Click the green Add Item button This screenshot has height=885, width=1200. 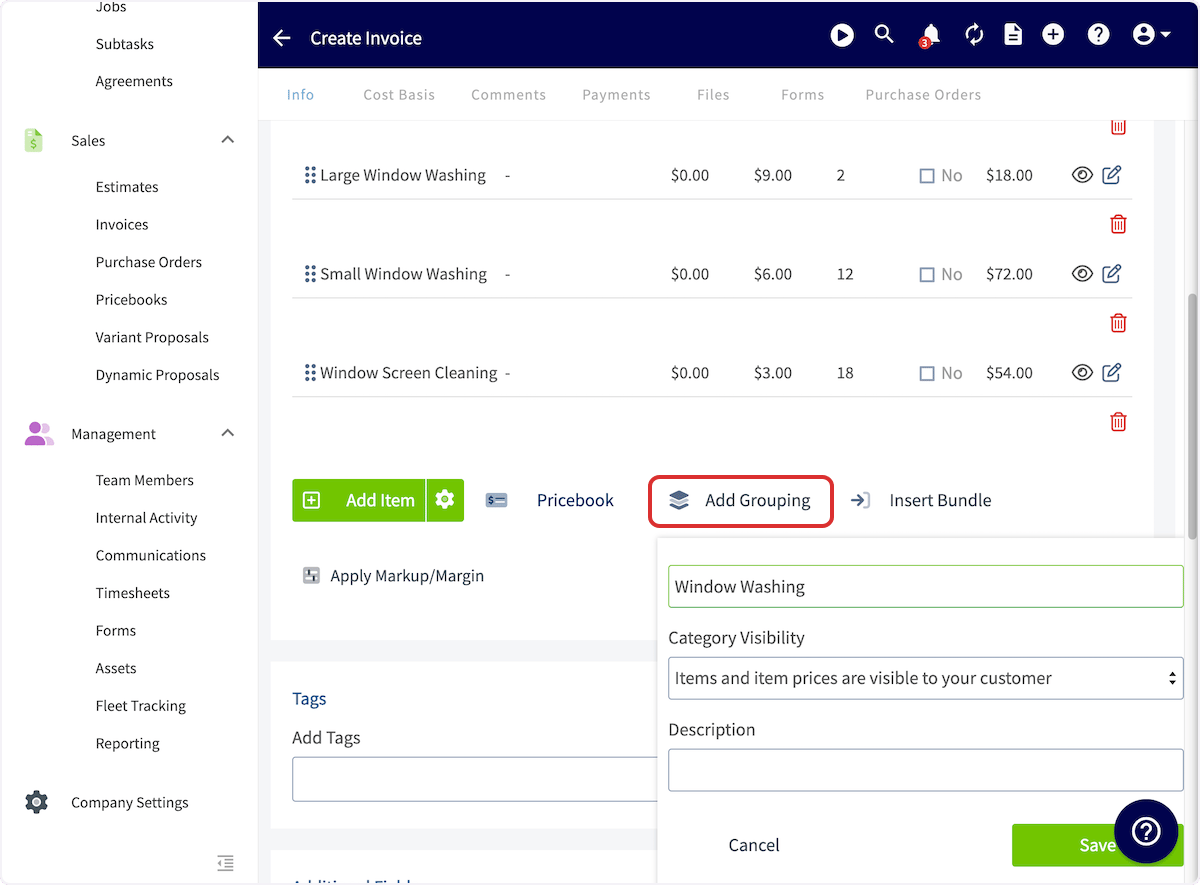(359, 500)
